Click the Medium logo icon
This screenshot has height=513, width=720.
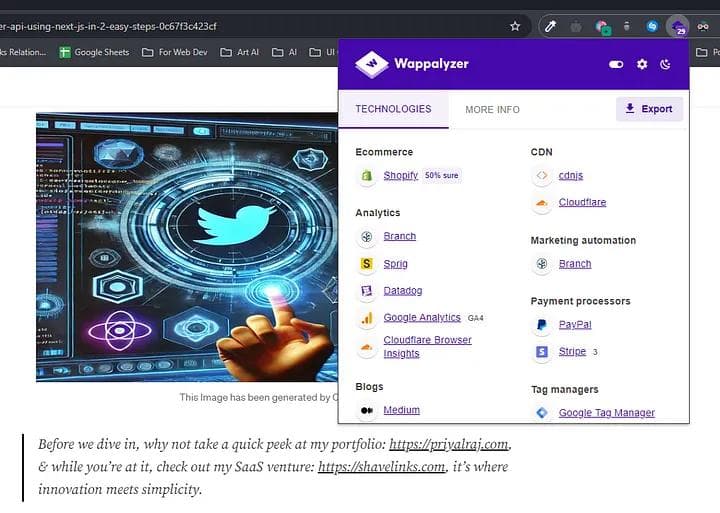pos(366,411)
